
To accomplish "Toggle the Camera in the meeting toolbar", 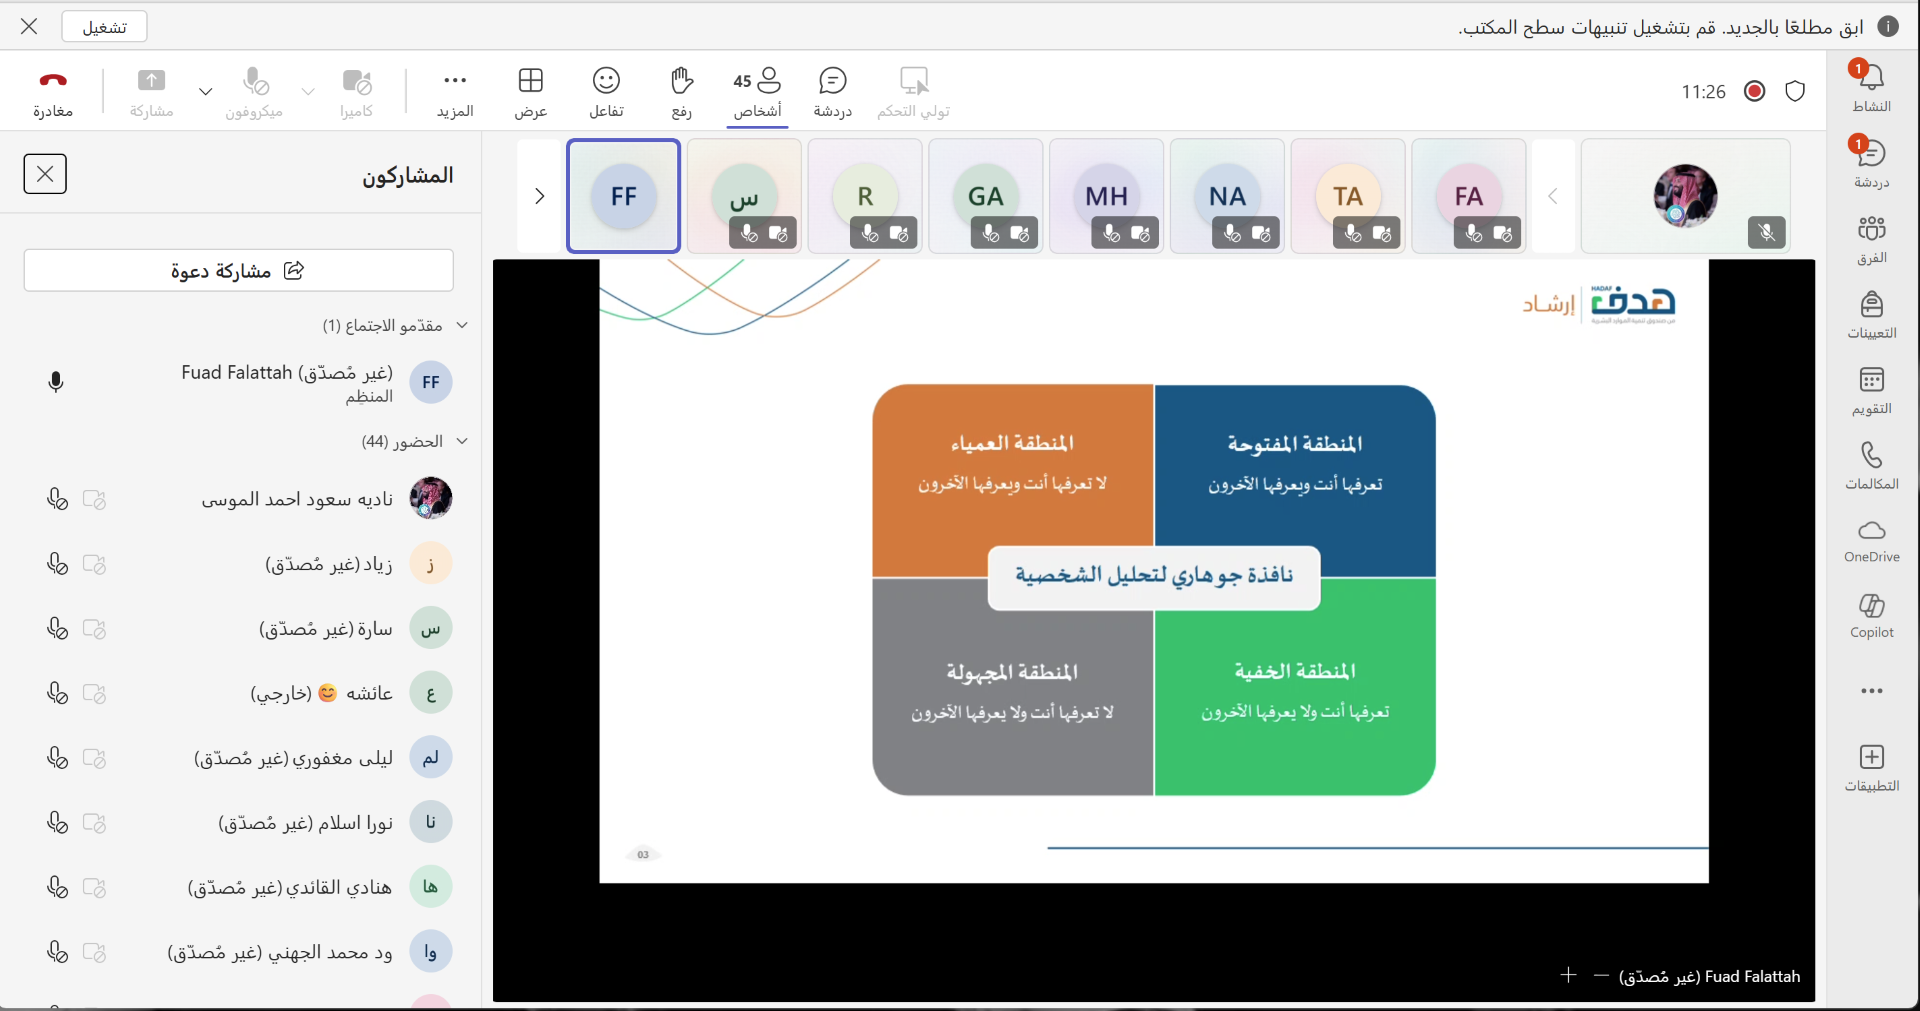I will (x=356, y=92).
